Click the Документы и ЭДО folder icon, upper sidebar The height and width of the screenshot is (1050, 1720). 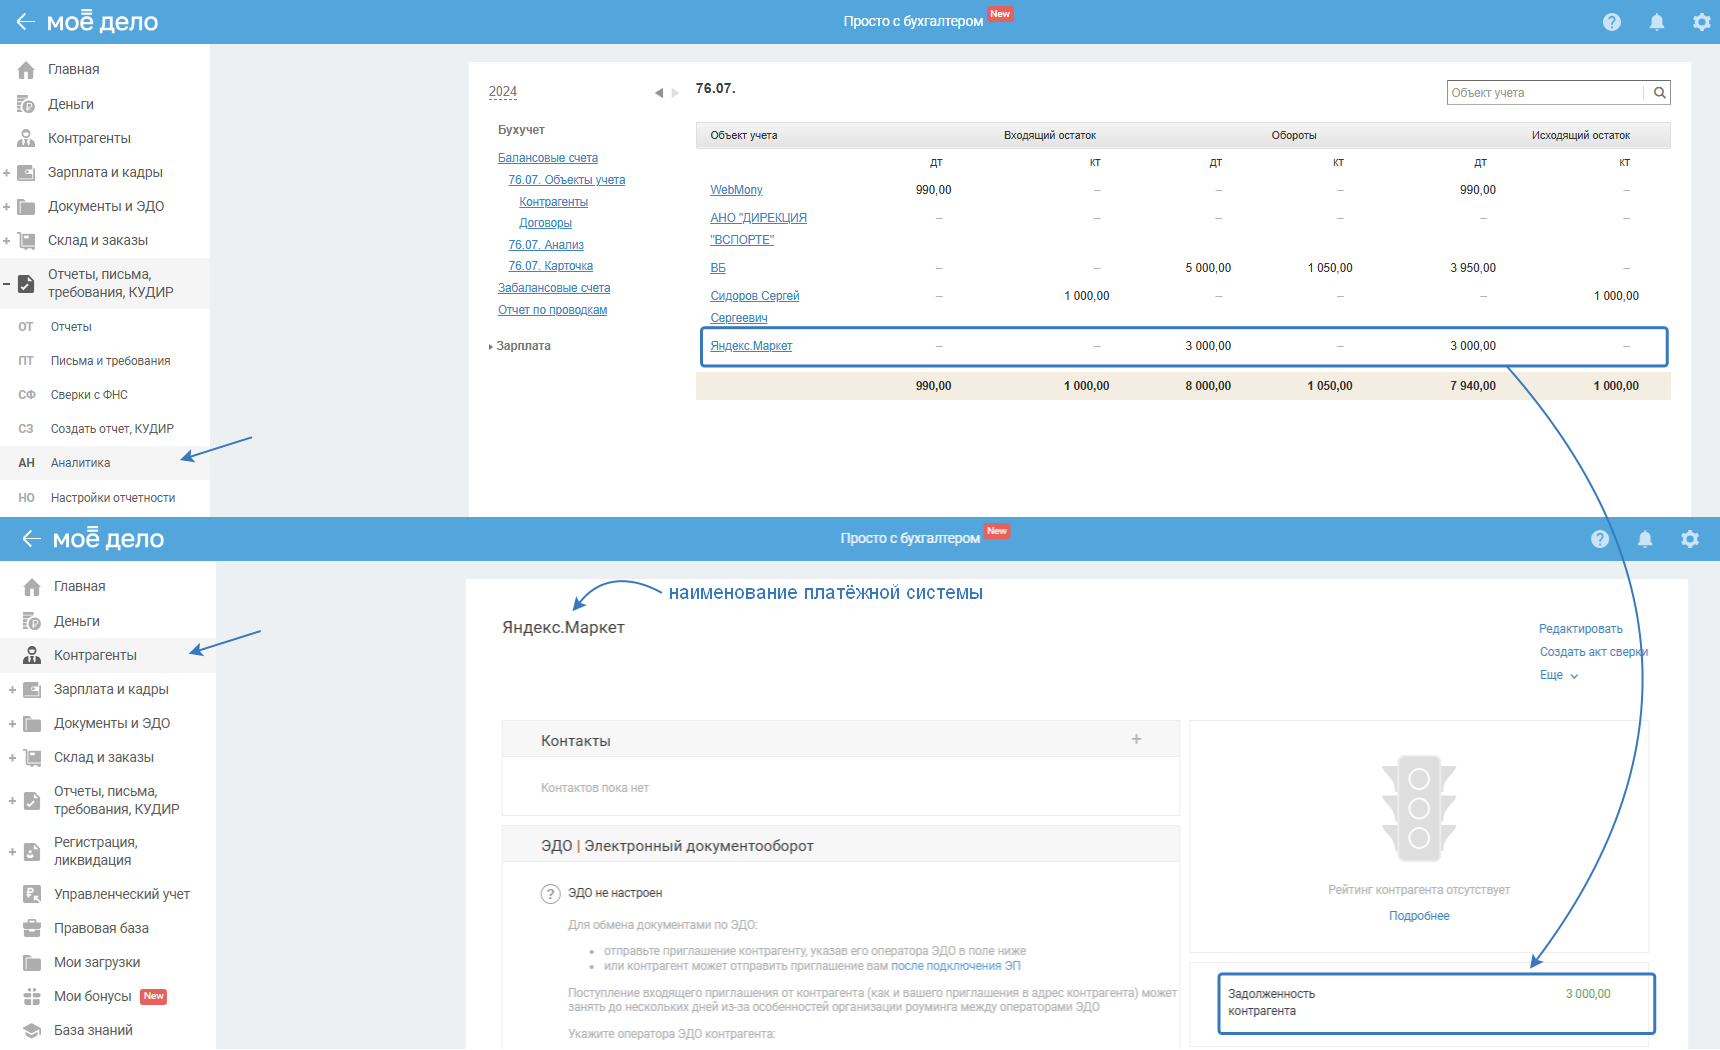(26, 206)
